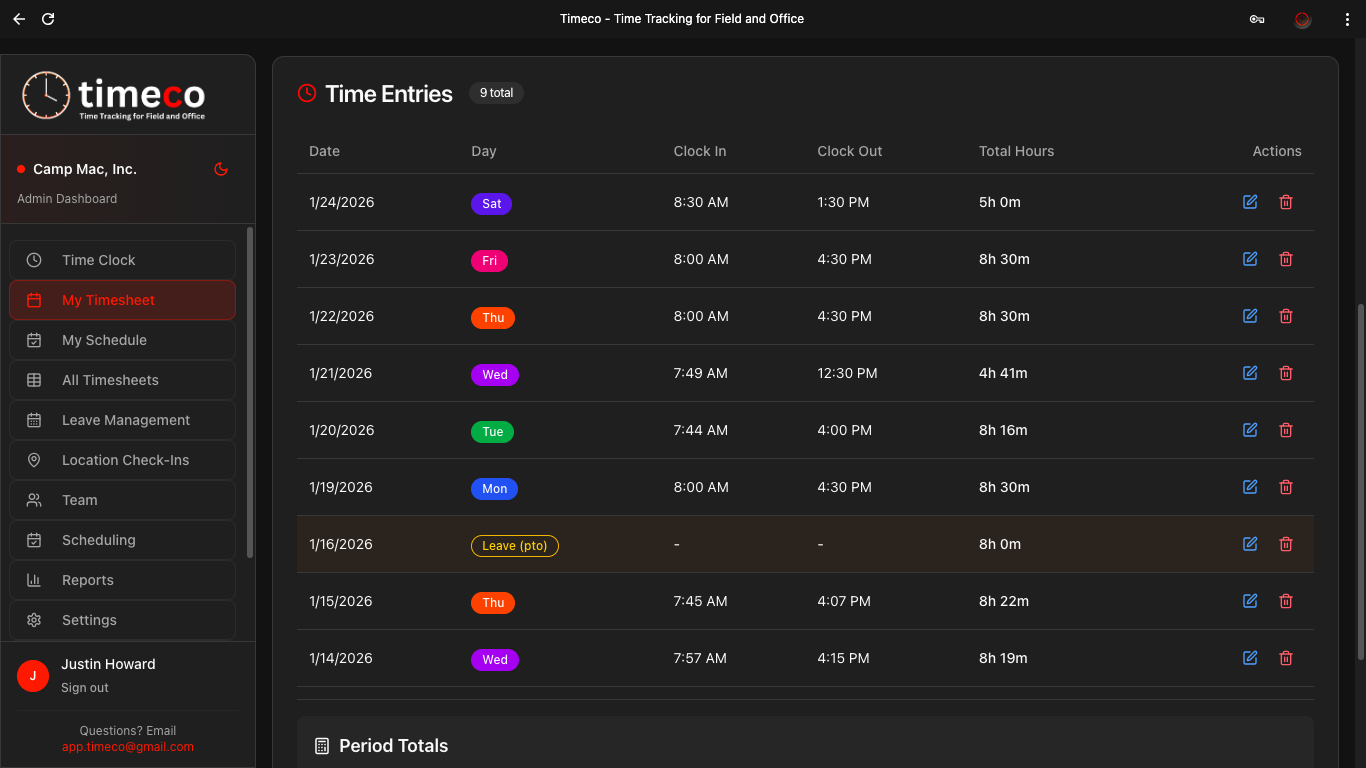1366x768 pixels.
Task: Click the Time Entries heading
Action: pyautogui.click(x=389, y=94)
